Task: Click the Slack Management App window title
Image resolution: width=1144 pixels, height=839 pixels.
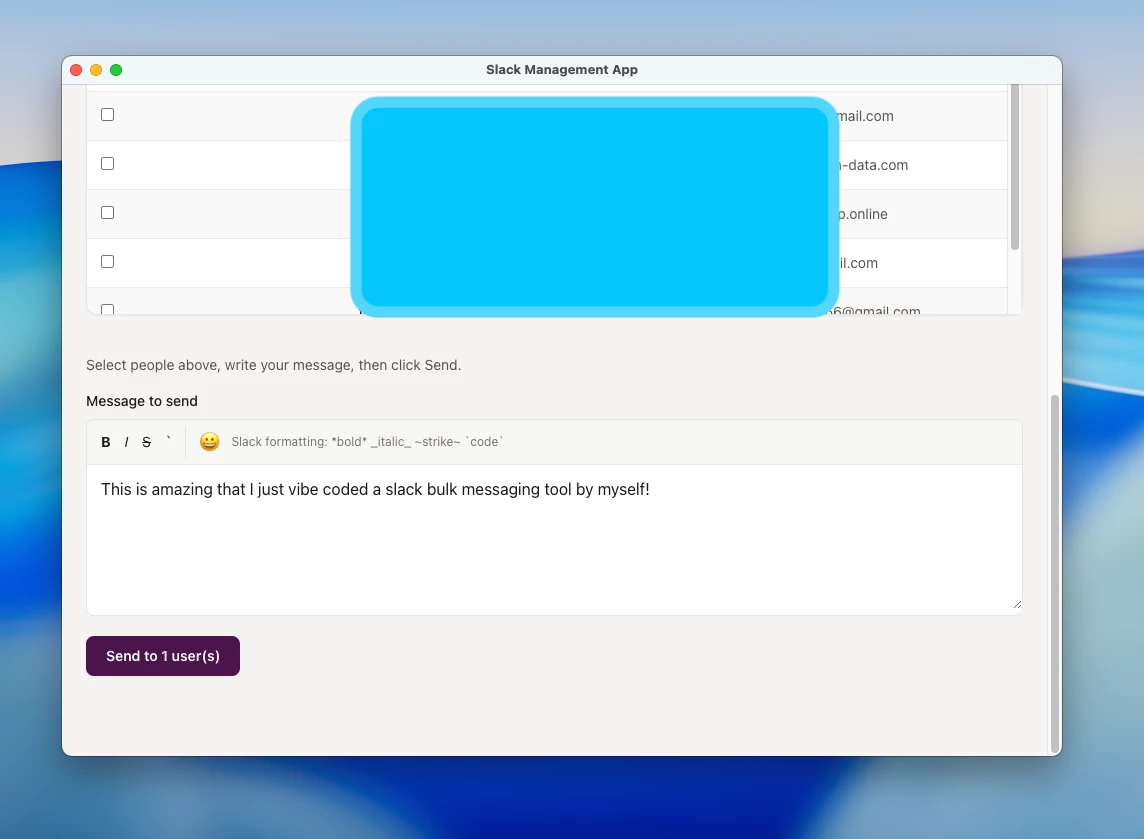Action: [562, 69]
